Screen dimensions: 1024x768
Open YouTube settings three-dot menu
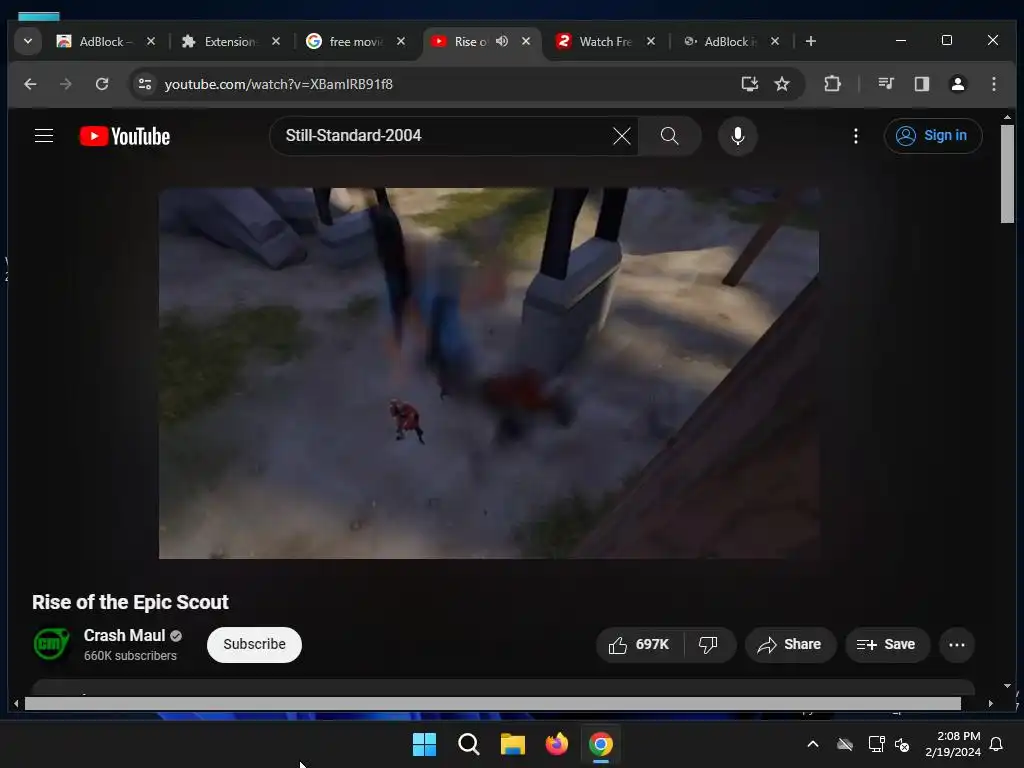(x=856, y=136)
